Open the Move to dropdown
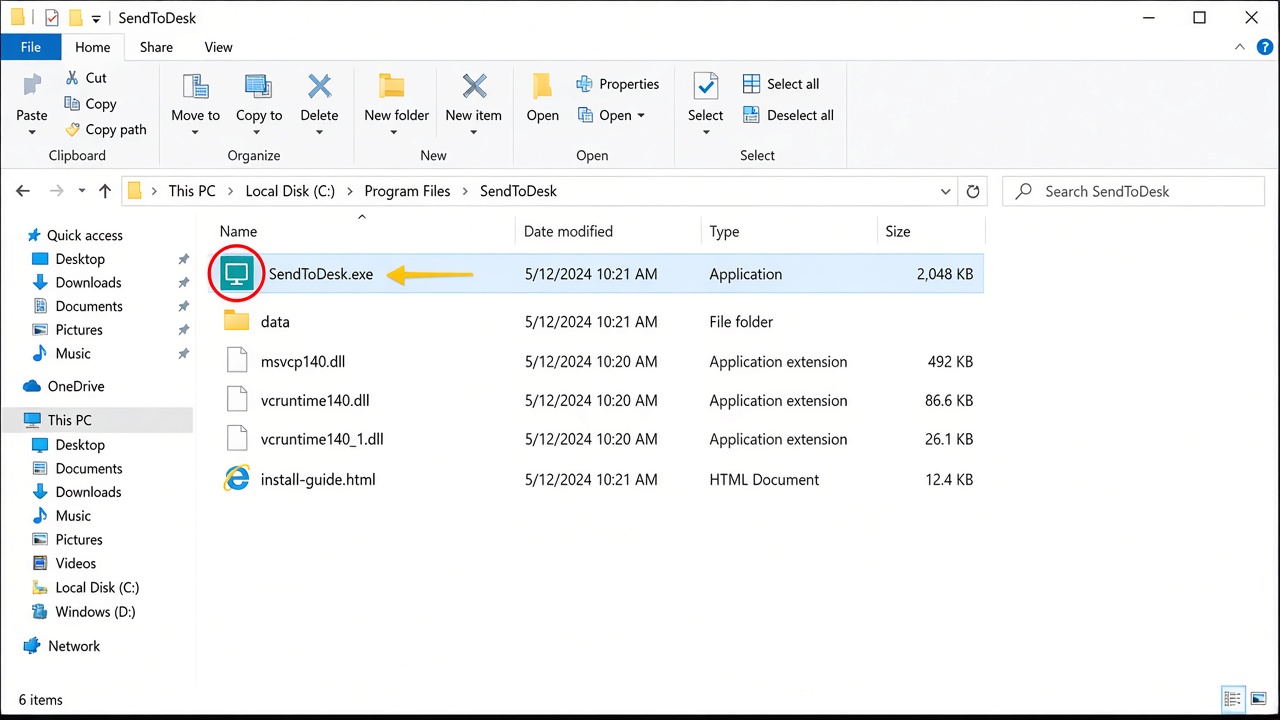The width and height of the screenshot is (1280, 720). (x=195, y=132)
